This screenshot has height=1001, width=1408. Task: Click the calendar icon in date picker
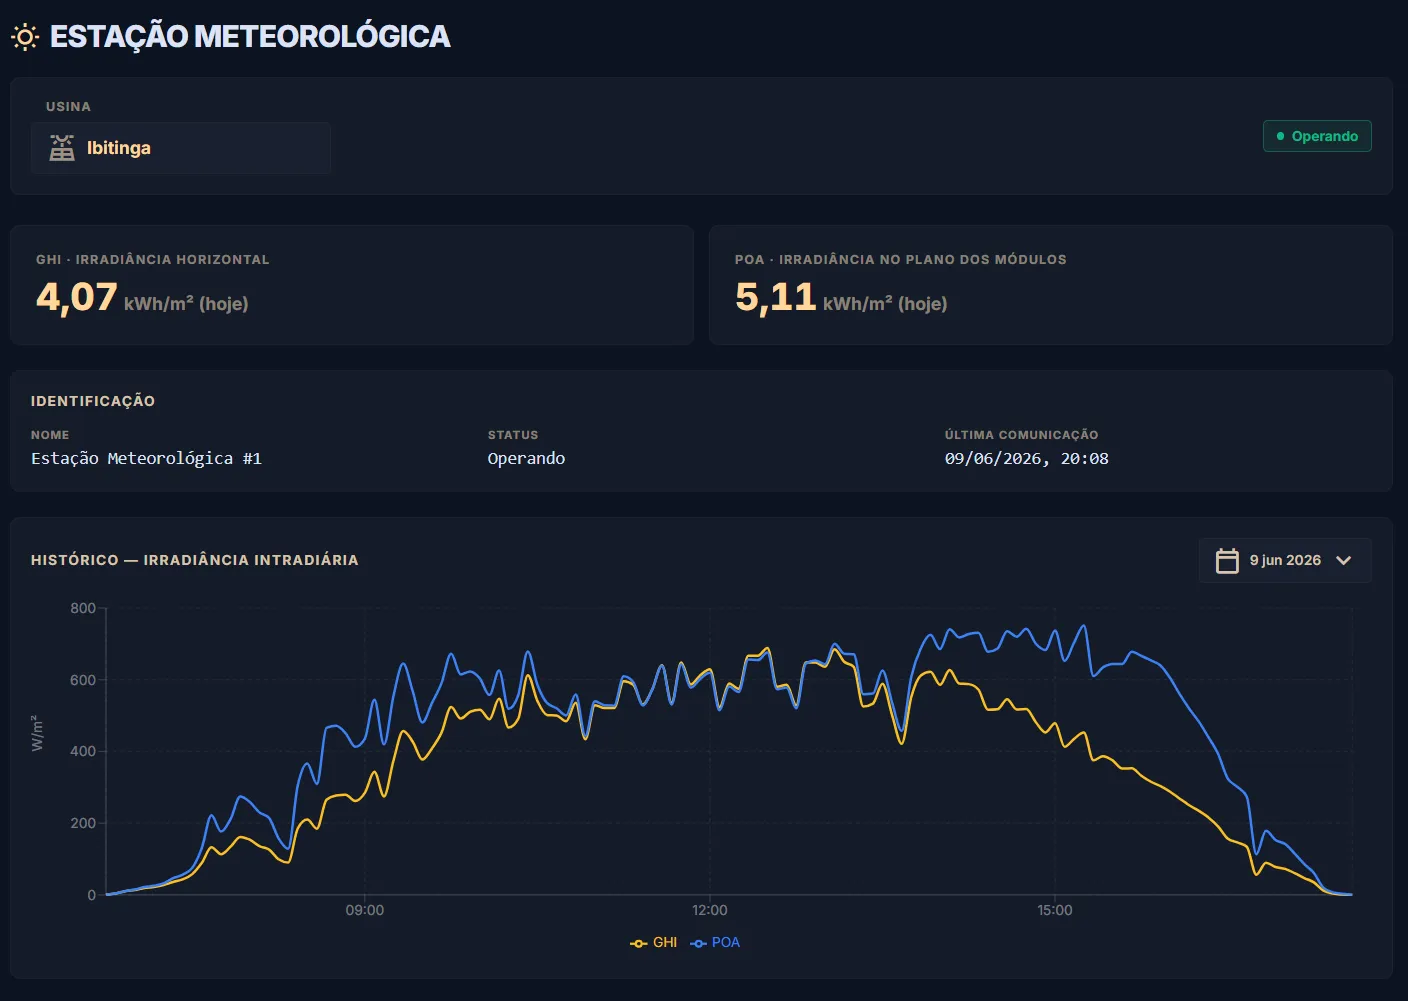(x=1227, y=560)
